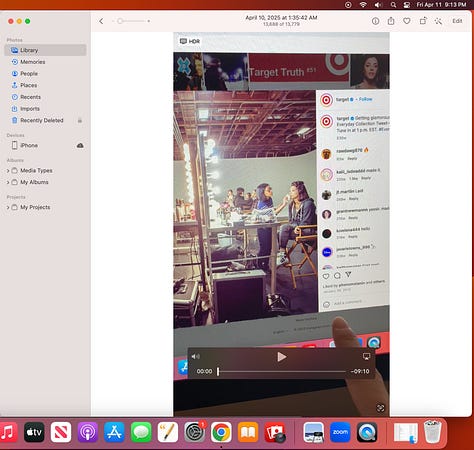The image size is (474, 450).
Task: Click the clock showing Fri Apr 11
Action: 441,5
